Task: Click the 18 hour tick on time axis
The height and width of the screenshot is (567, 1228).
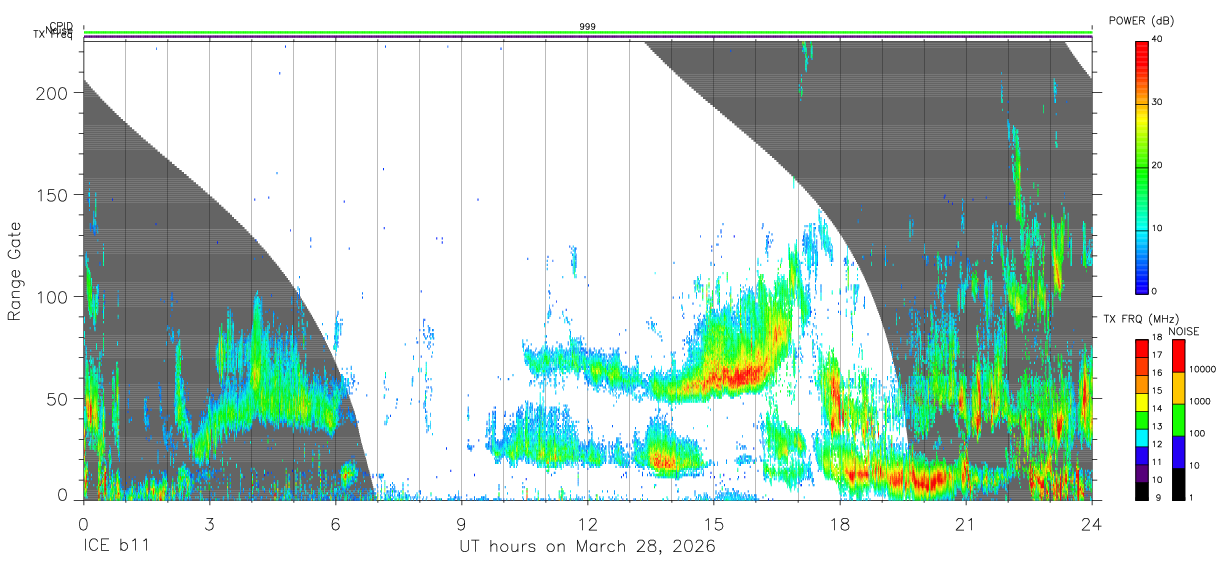Action: tap(839, 524)
